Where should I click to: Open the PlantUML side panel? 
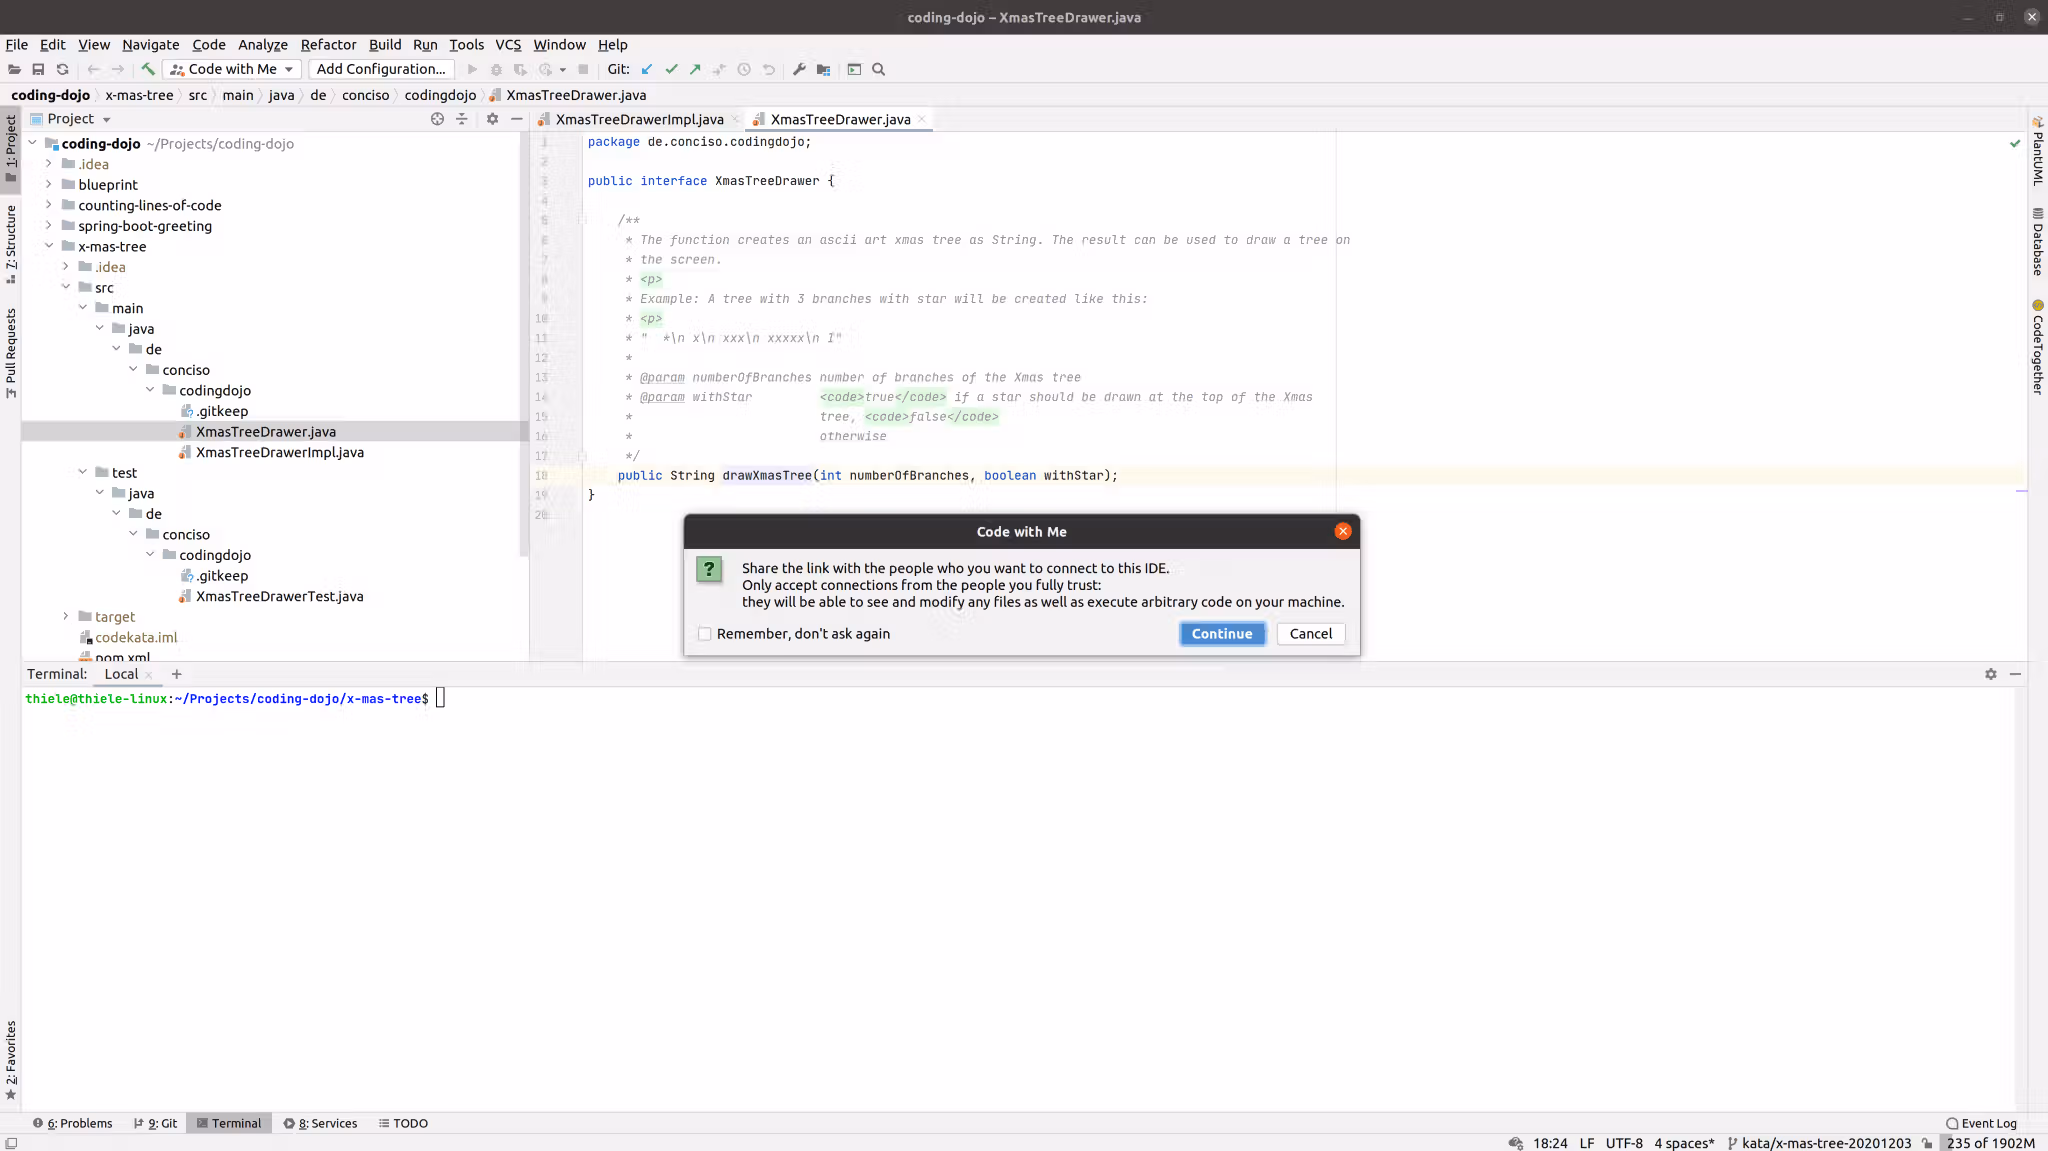coord(2037,150)
